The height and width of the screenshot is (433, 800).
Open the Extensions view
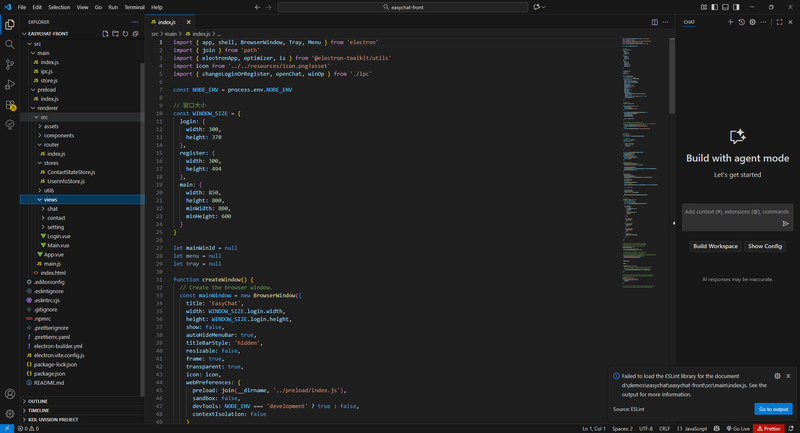click(10, 104)
